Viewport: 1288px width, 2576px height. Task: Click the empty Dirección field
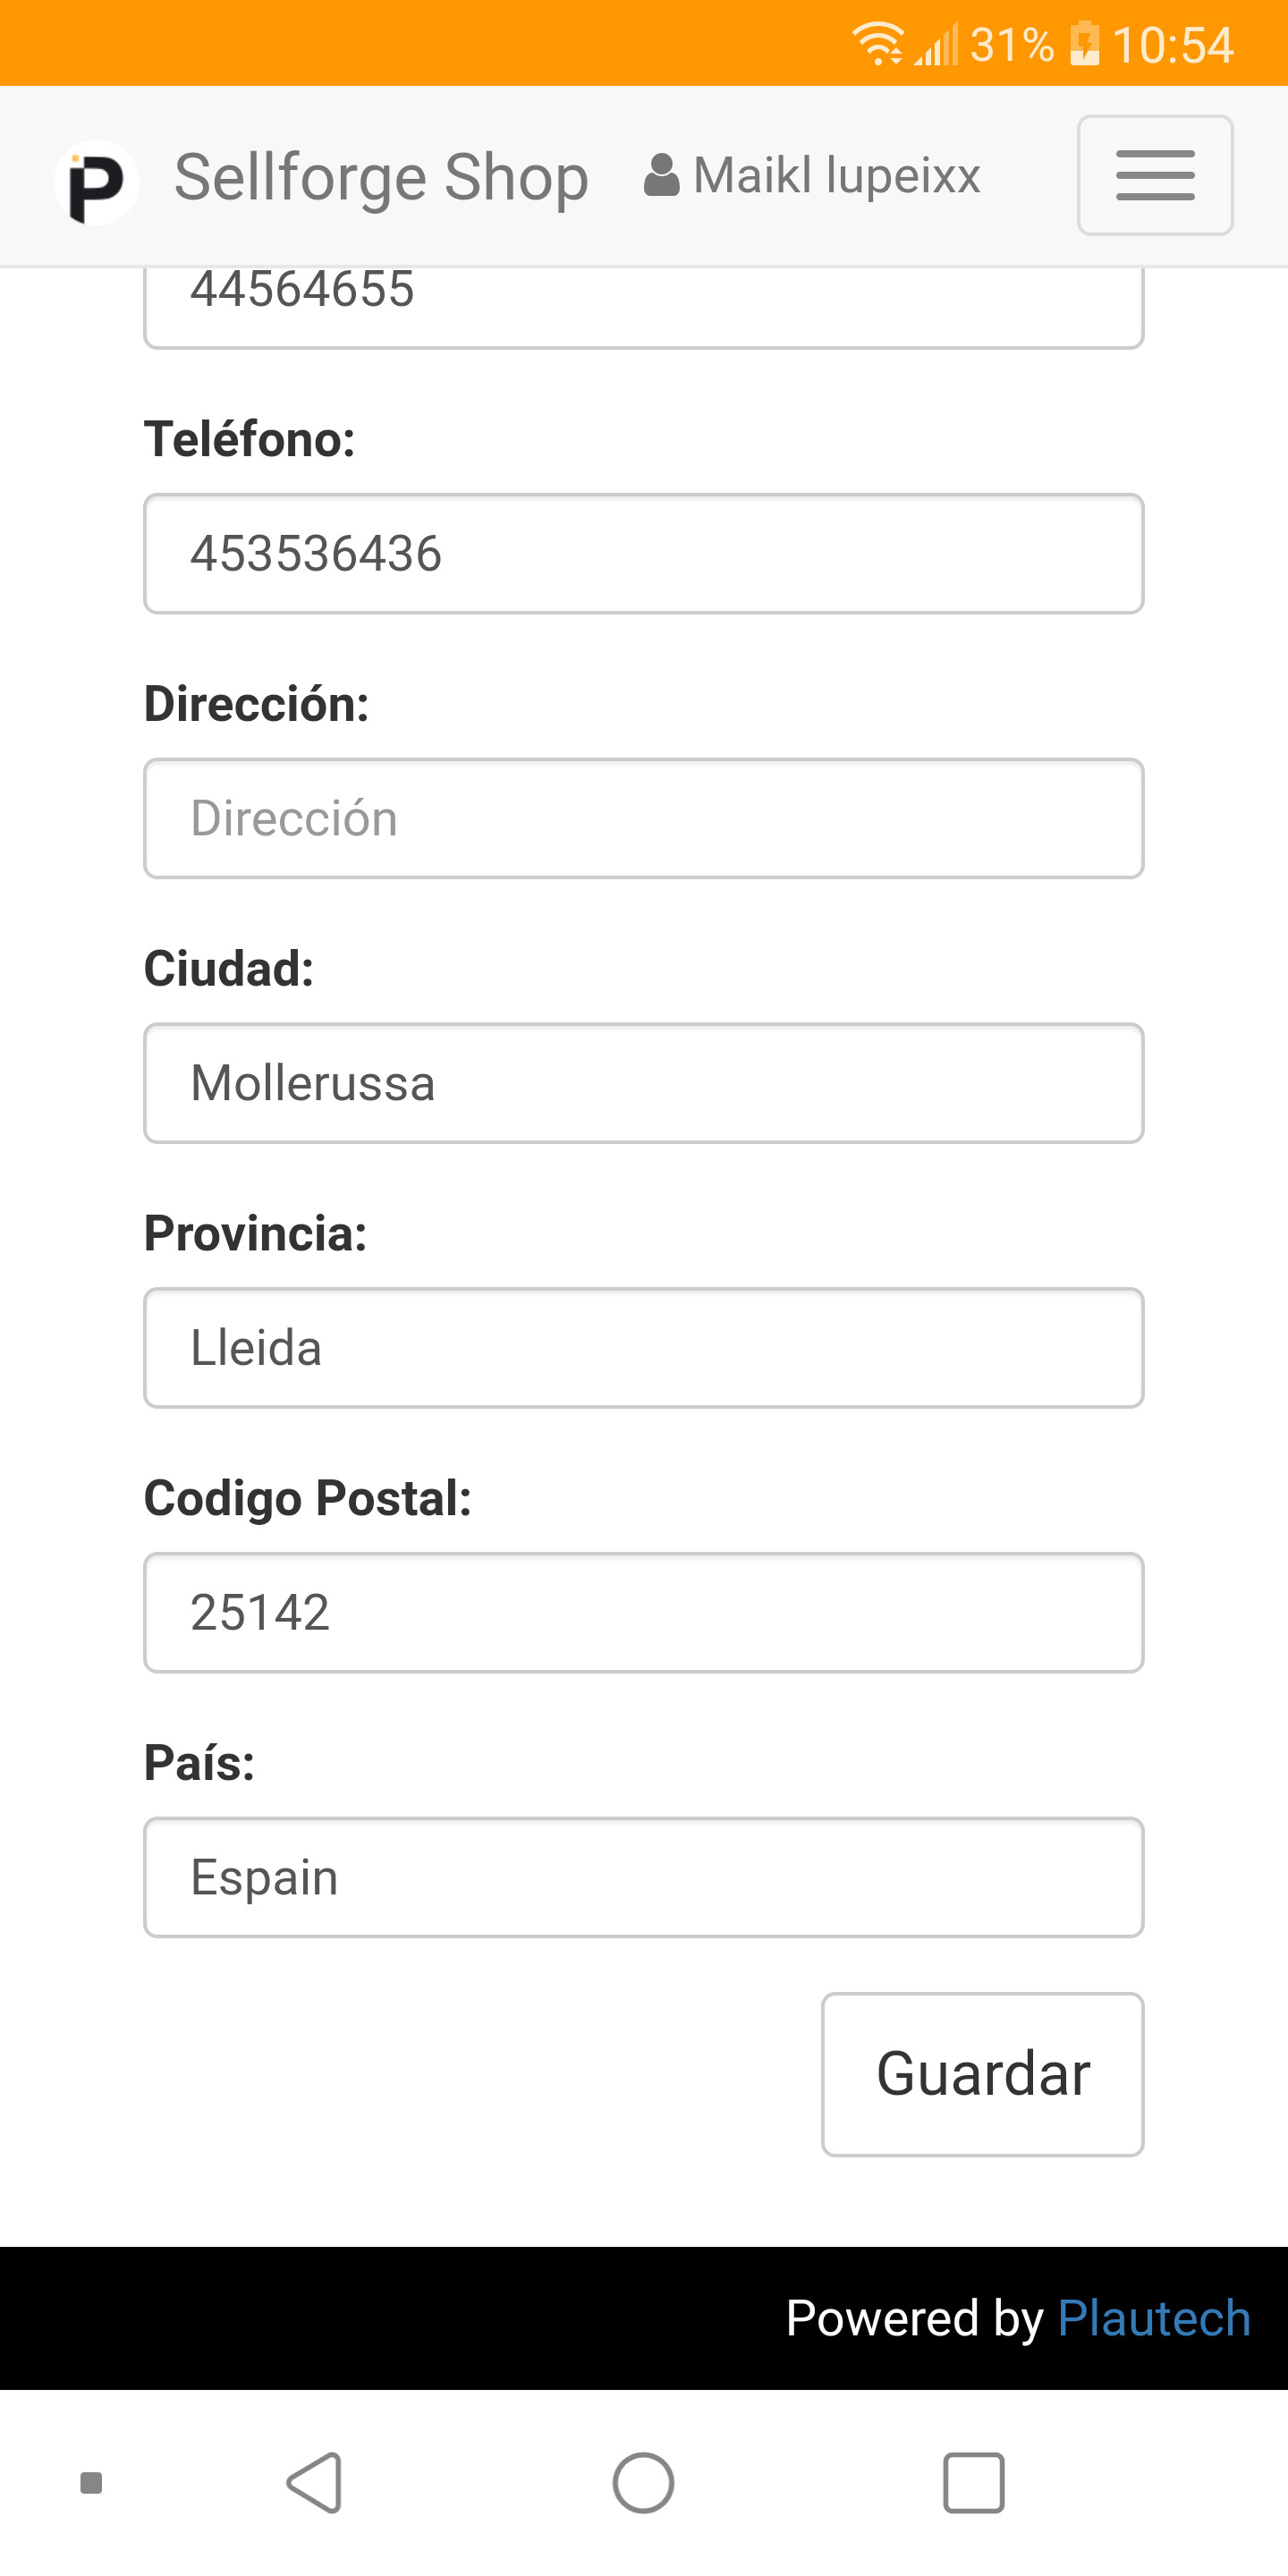pos(643,819)
